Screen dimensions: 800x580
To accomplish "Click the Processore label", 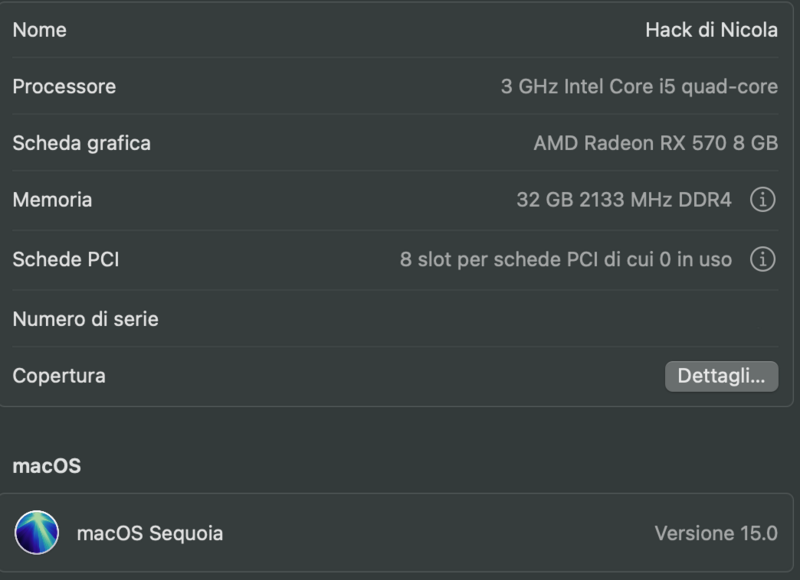I will pos(64,87).
